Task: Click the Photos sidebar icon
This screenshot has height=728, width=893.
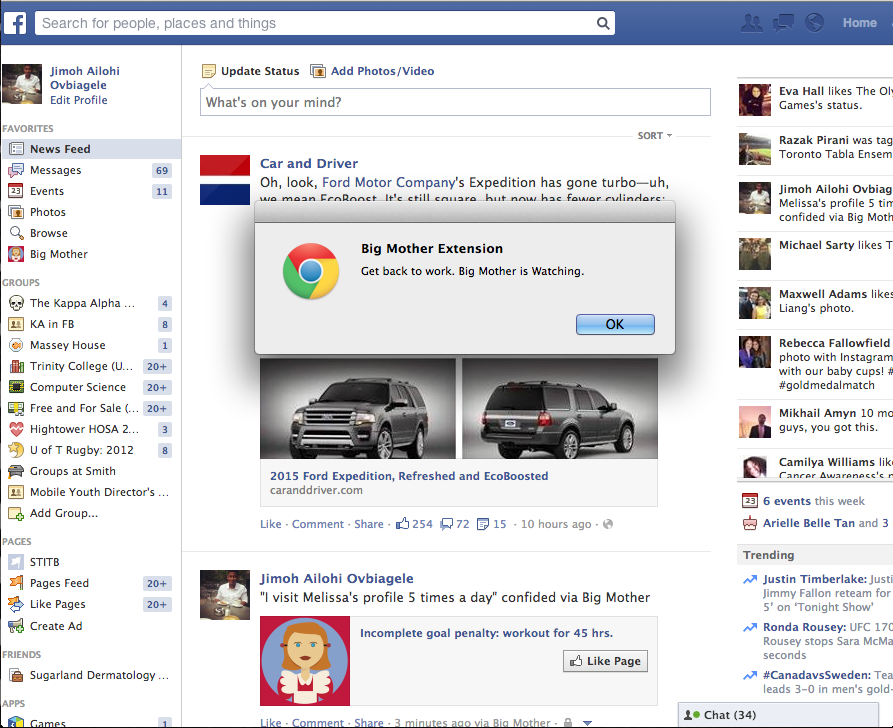Action: (x=16, y=212)
